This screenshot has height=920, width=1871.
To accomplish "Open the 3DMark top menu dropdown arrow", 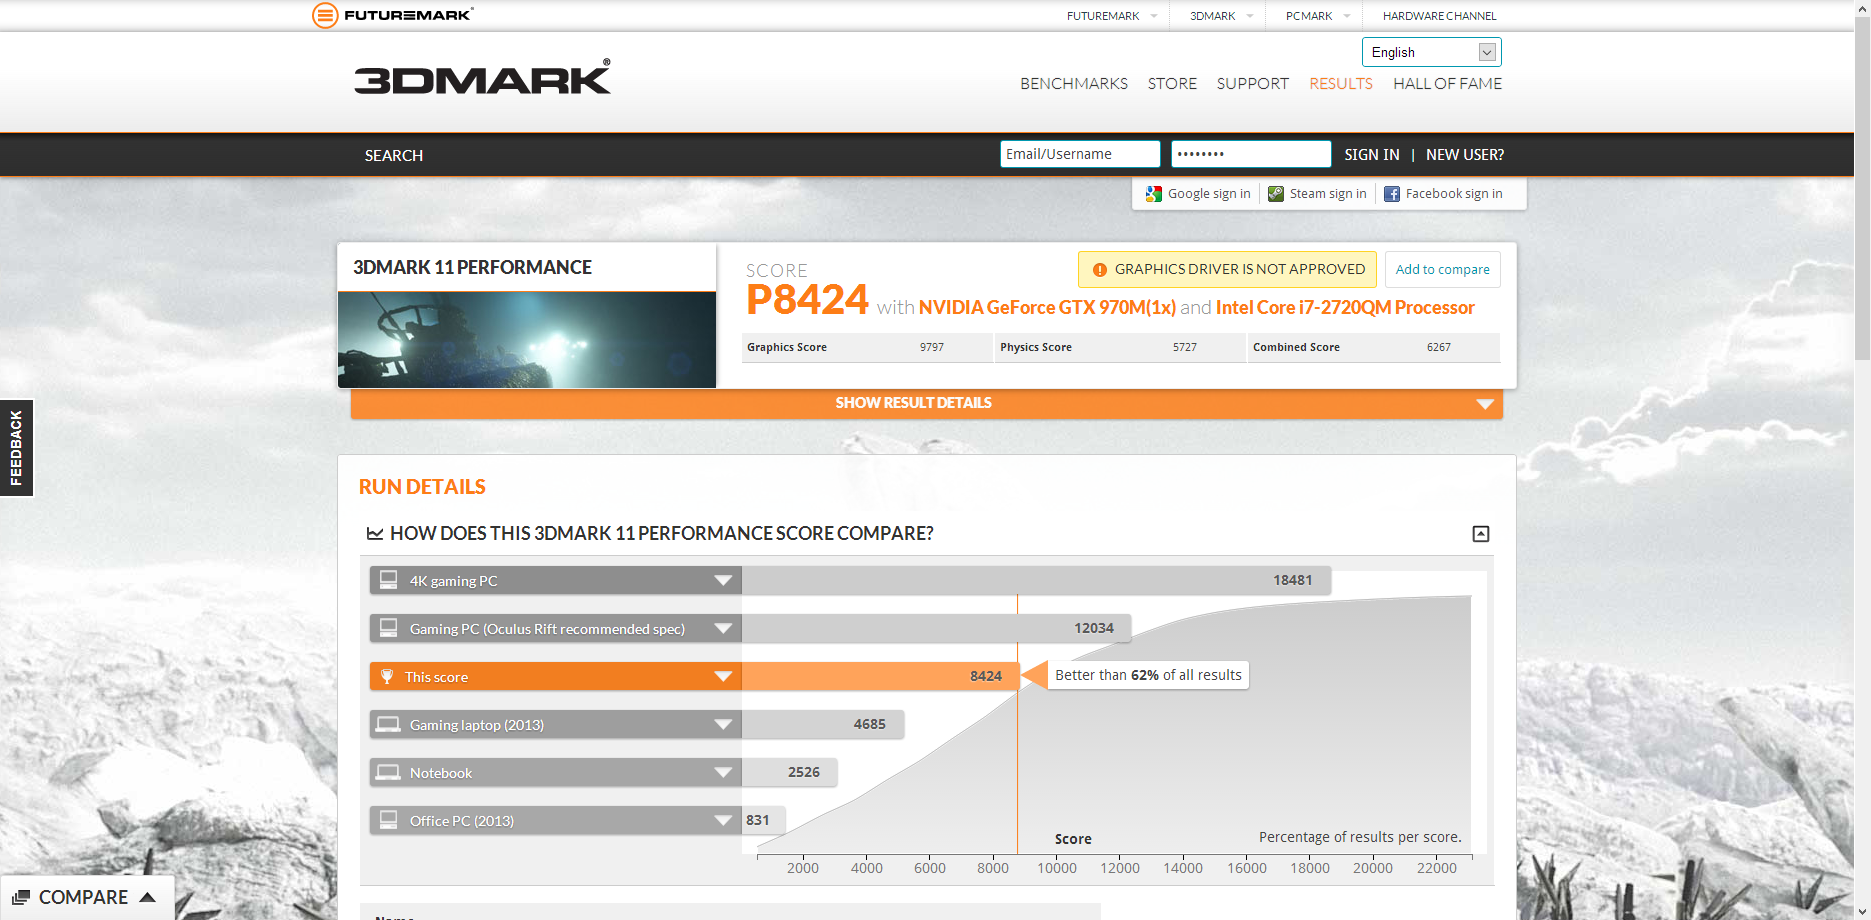I will tap(1250, 16).
